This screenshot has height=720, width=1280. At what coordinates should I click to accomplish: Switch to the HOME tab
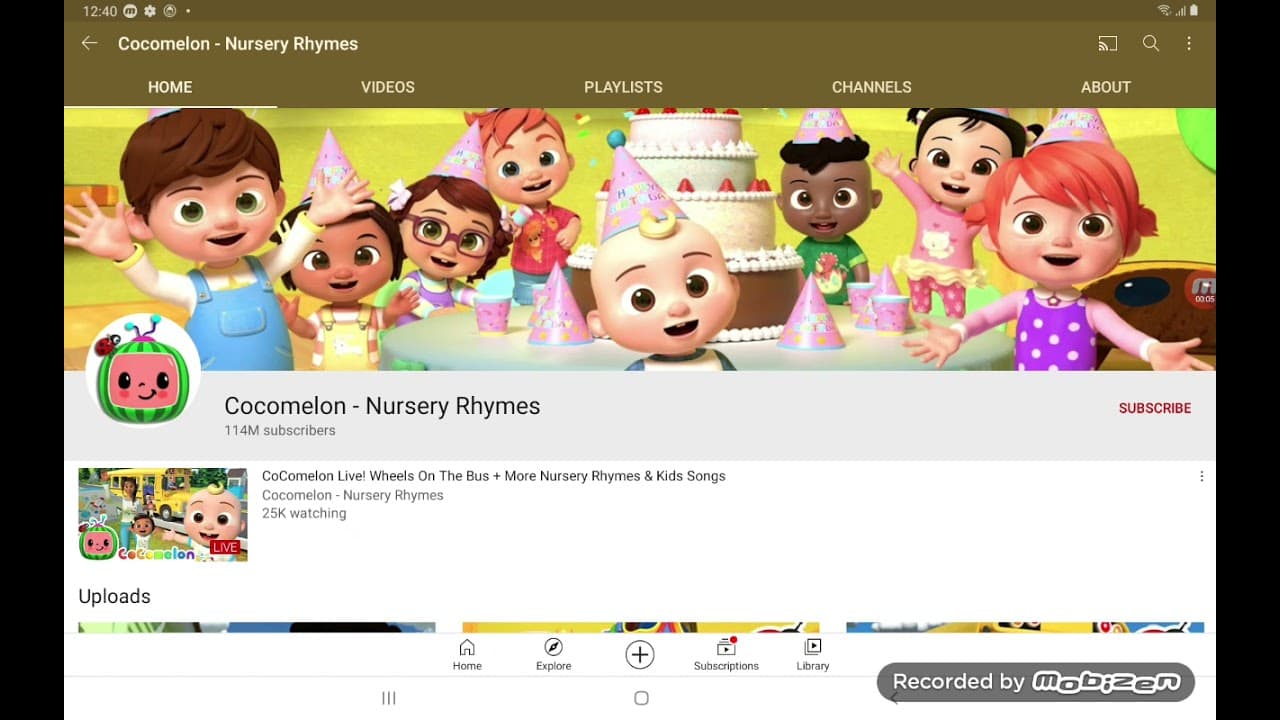tap(170, 87)
